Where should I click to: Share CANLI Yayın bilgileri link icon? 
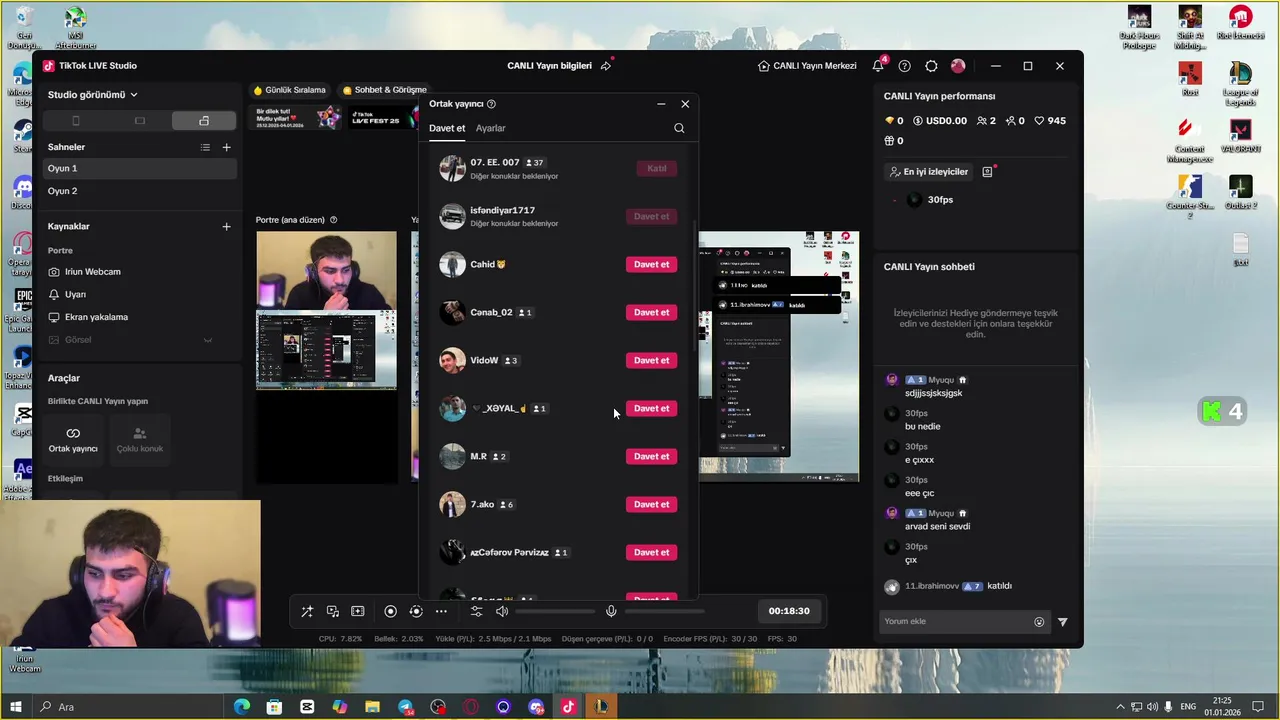click(605, 66)
